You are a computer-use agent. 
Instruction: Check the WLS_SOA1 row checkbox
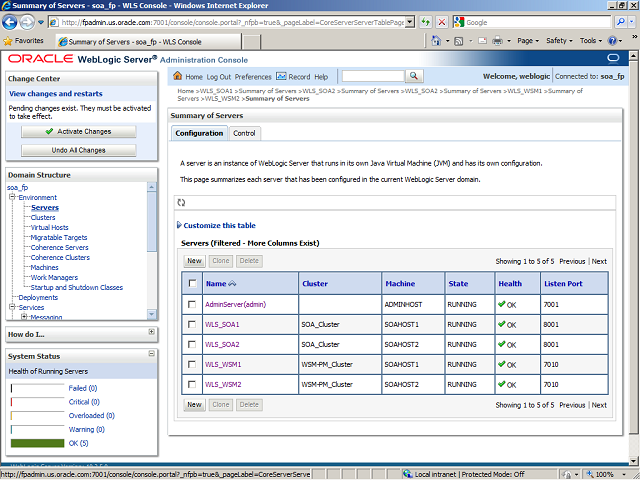(191, 325)
